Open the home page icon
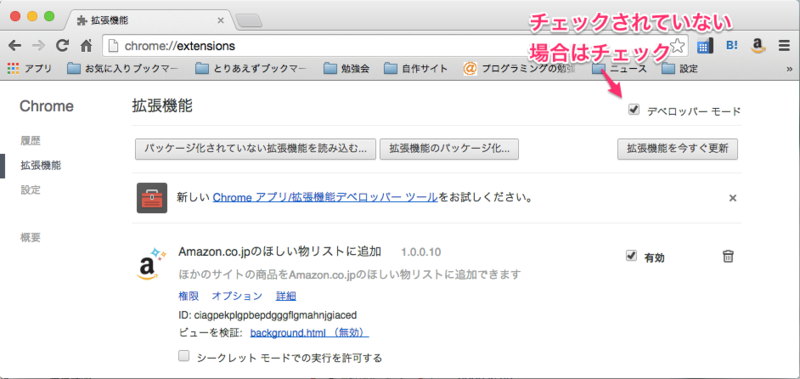The height and width of the screenshot is (379, 800). (86, 46)
